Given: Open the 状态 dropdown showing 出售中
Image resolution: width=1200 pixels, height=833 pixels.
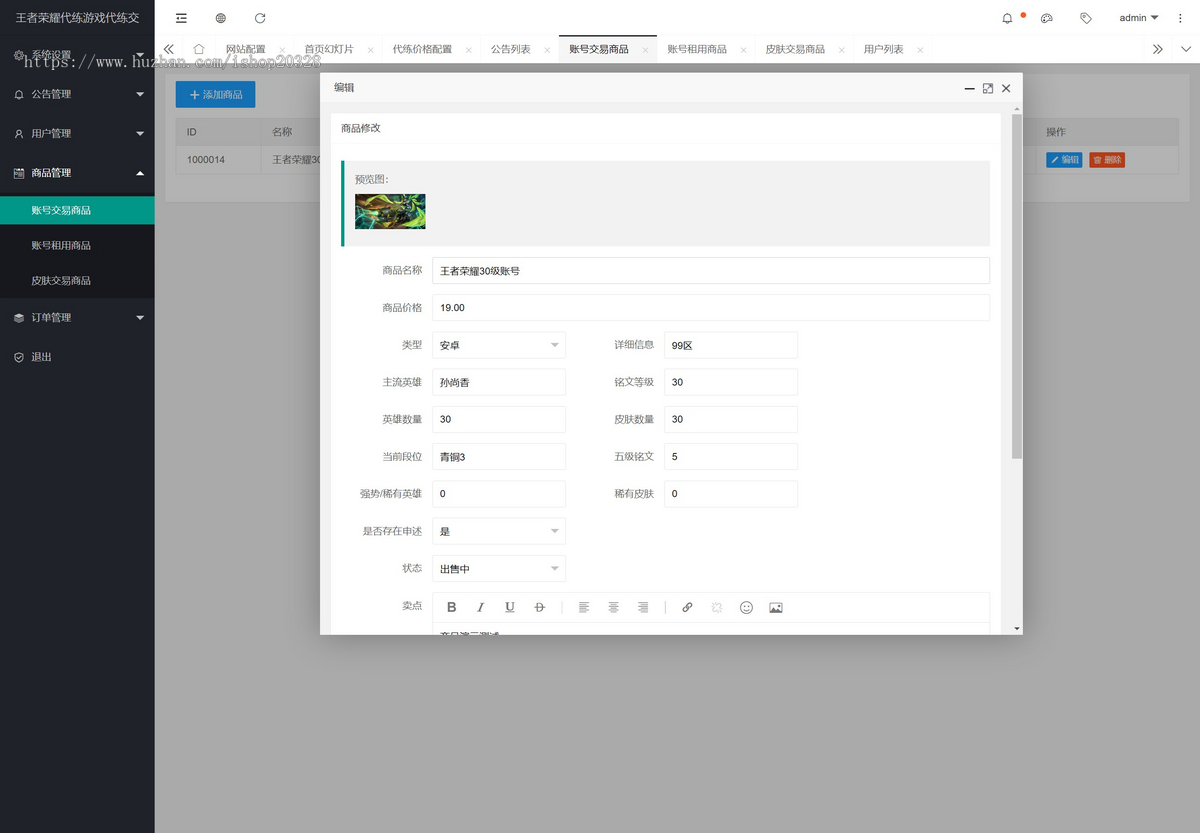Looking at the screenshot, I should coord(499,569).
